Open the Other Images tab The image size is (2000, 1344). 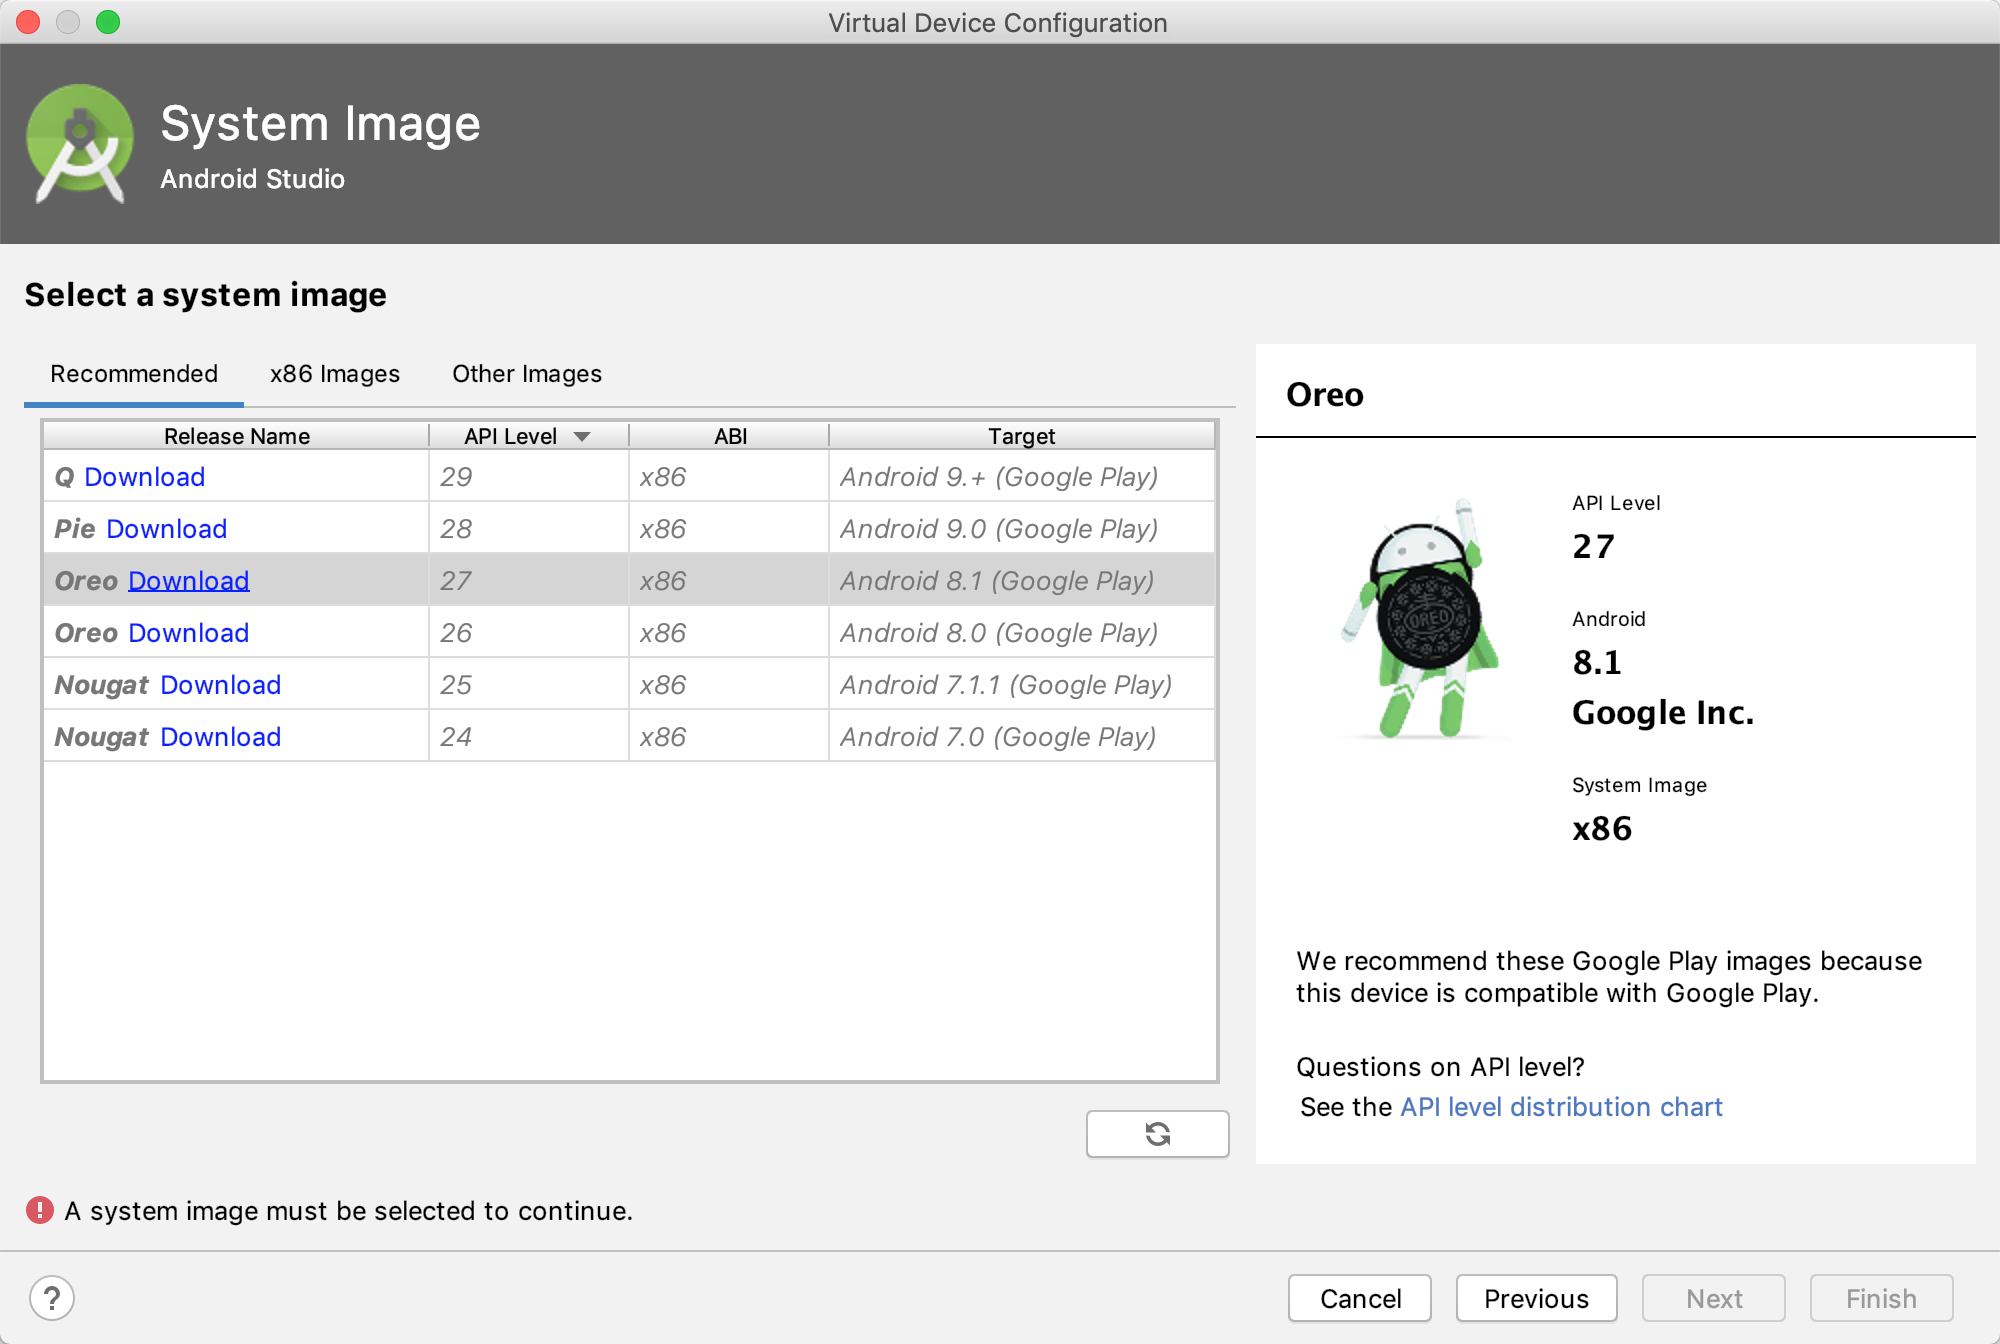point(527,374)
